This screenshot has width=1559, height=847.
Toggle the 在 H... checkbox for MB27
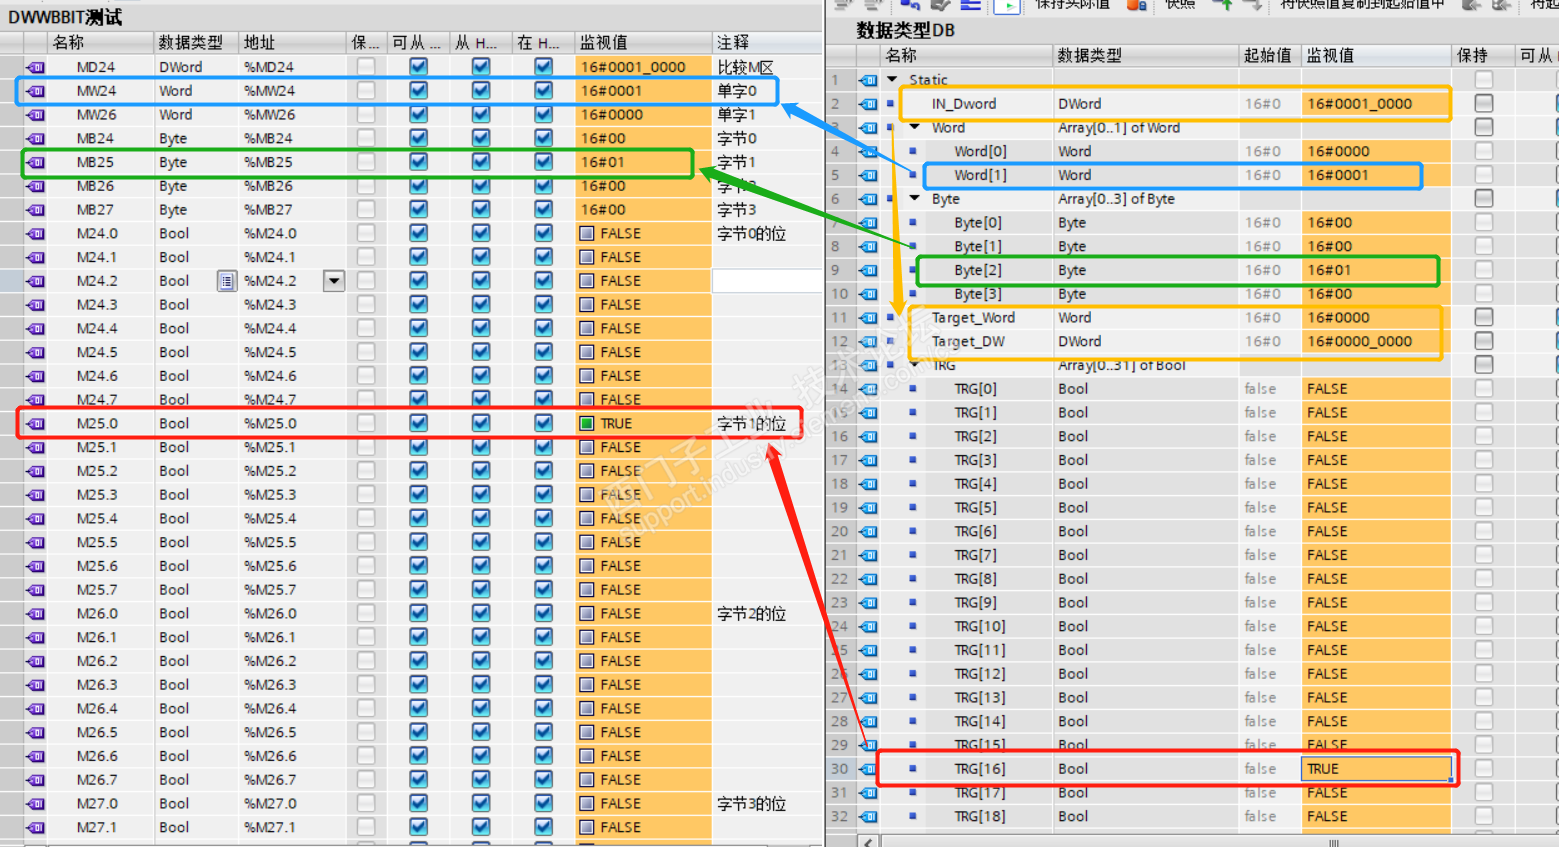coord(543,210)
